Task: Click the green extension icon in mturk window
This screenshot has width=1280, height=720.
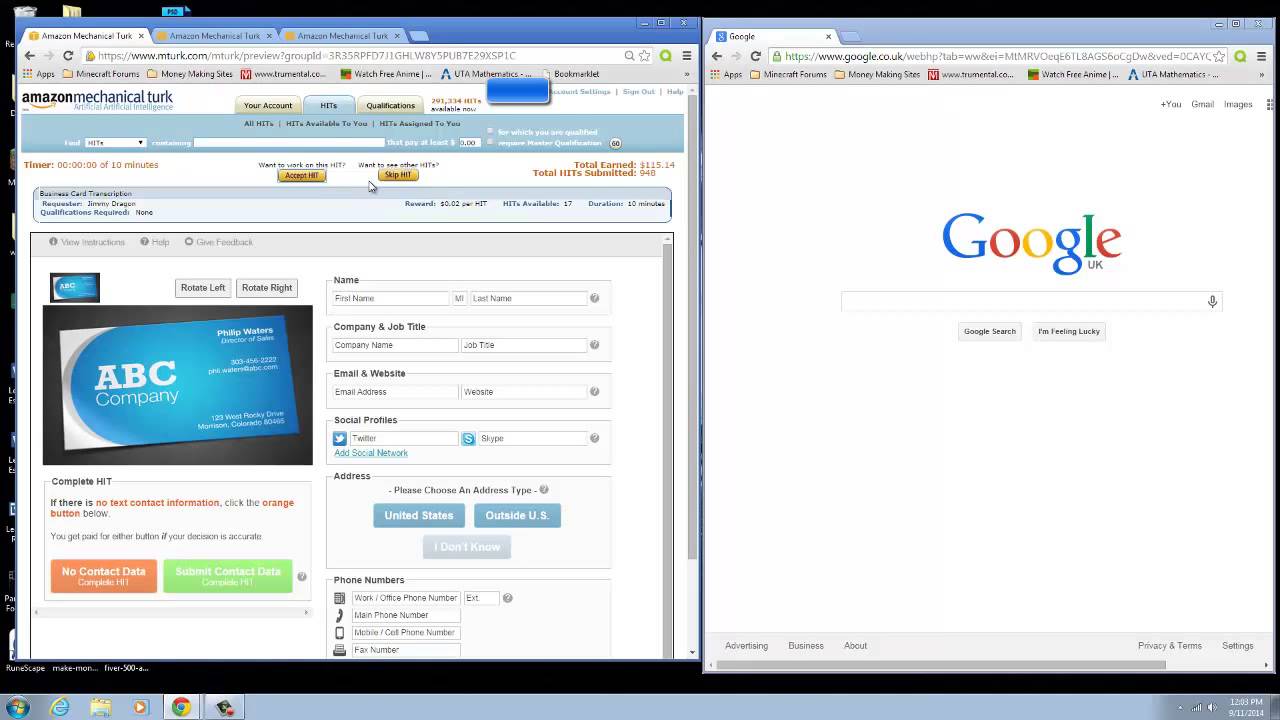Action: click(x=666, y=56)
